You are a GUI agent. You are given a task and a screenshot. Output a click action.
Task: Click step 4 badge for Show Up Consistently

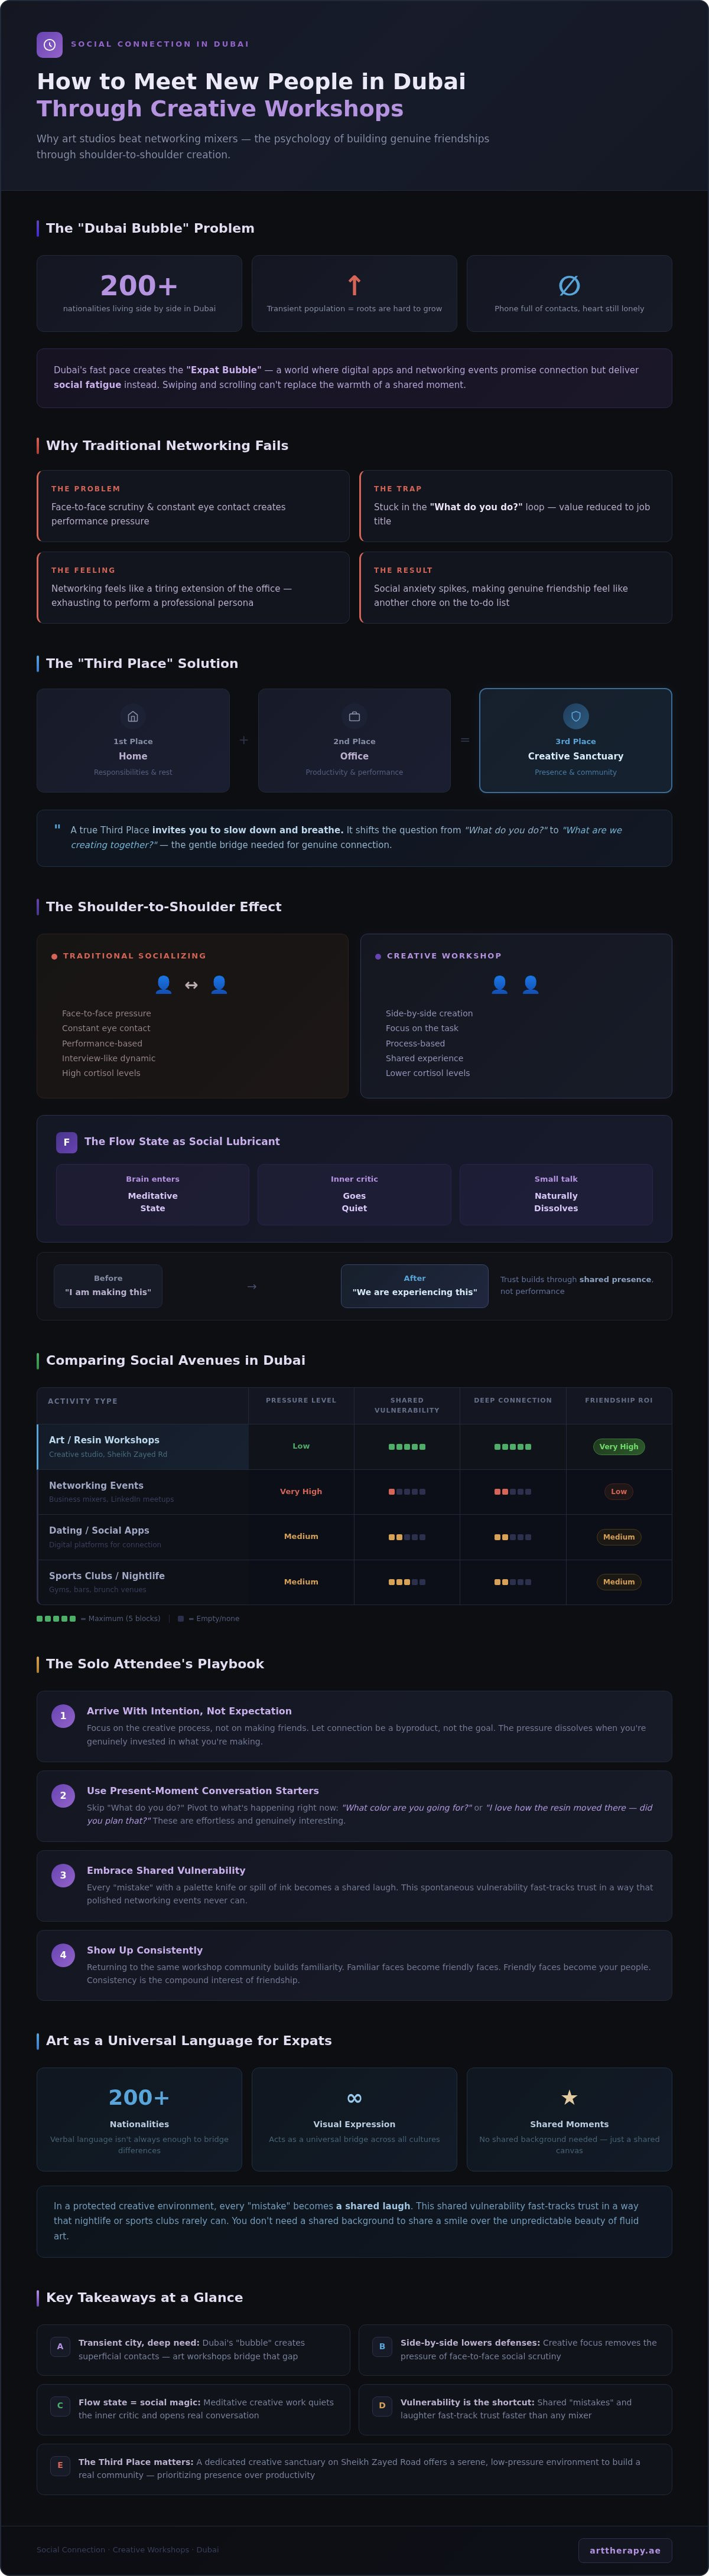[63, 1955]
